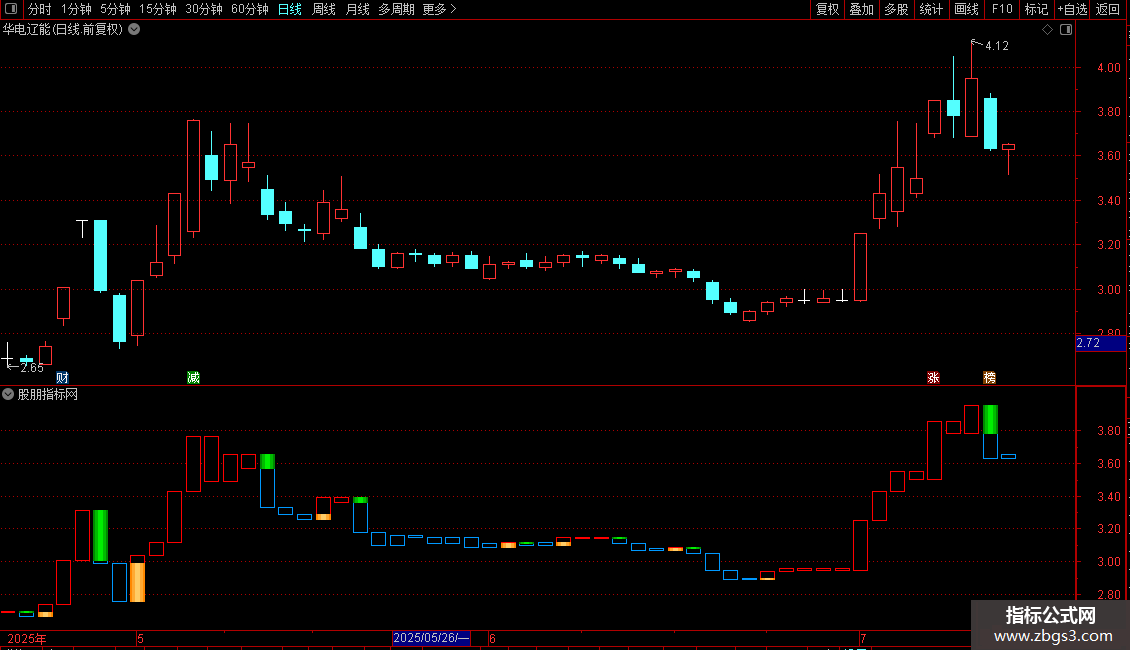The width and height of the screenshot is (1130, 650).
Task: Click the 返回 back button
Action: (1108, 9)
